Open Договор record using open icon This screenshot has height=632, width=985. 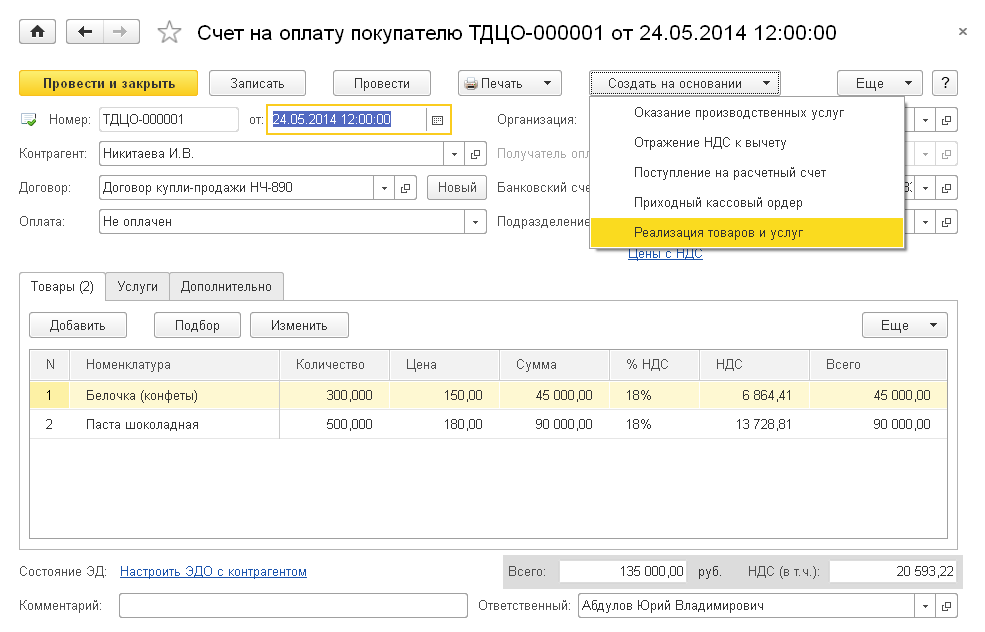407,187
